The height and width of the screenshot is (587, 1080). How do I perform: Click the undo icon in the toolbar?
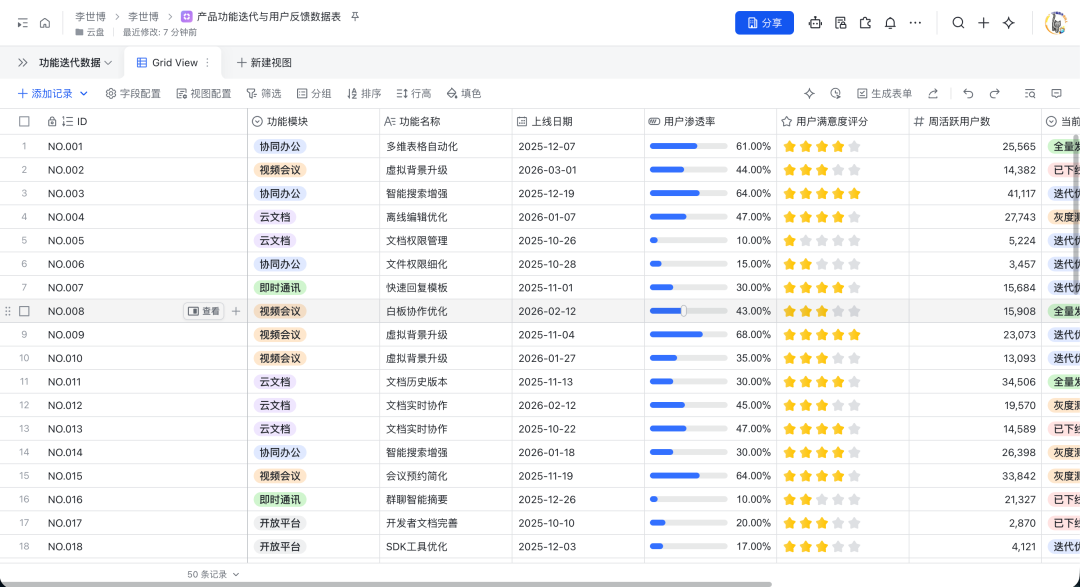[x=968, y=93]
